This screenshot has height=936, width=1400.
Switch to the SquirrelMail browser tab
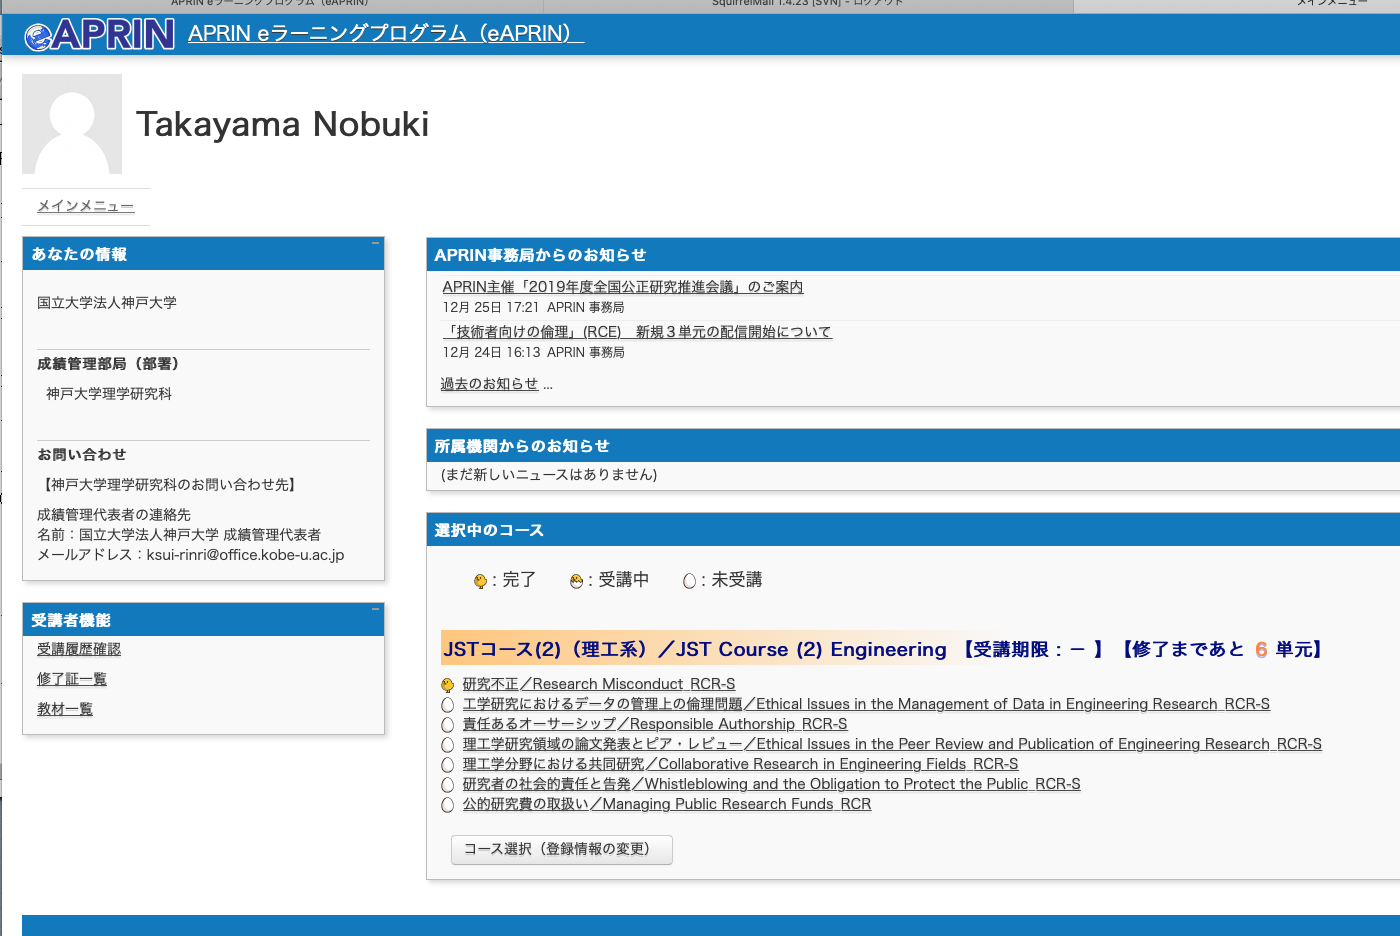point(808,3)
